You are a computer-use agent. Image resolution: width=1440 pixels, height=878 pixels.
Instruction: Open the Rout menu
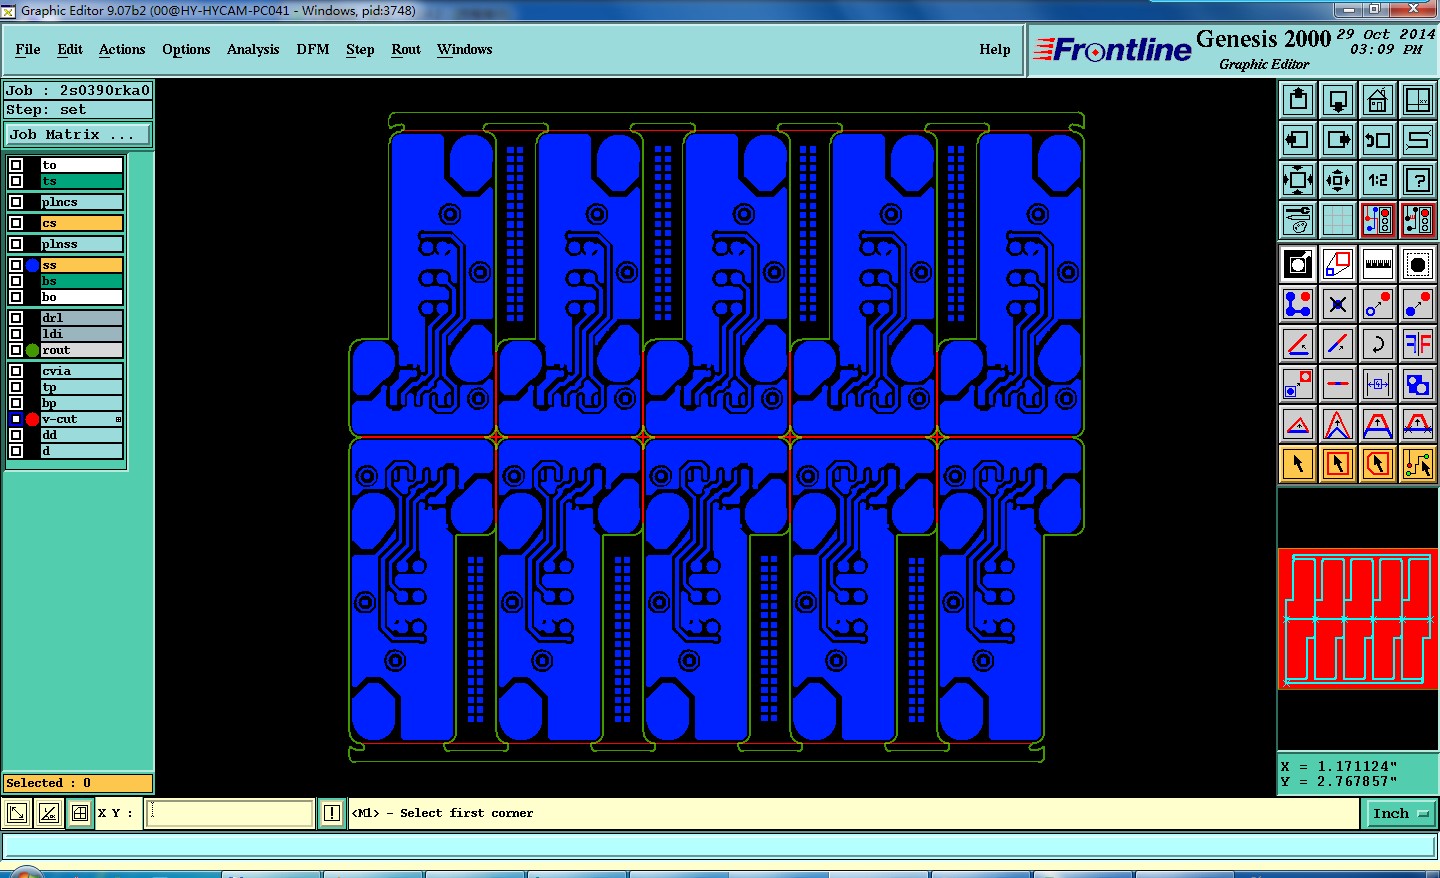pyautogui.click(x=406, y=49)
